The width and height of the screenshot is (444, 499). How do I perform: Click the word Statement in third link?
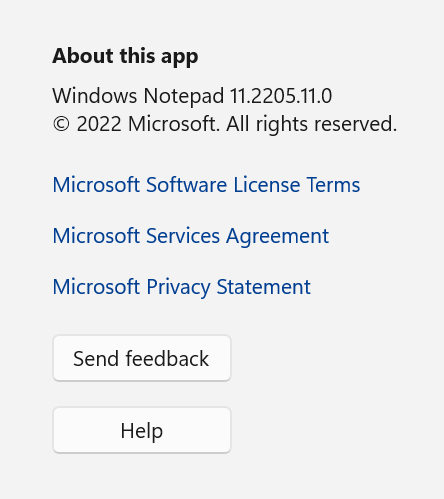[x=264, y=287]
